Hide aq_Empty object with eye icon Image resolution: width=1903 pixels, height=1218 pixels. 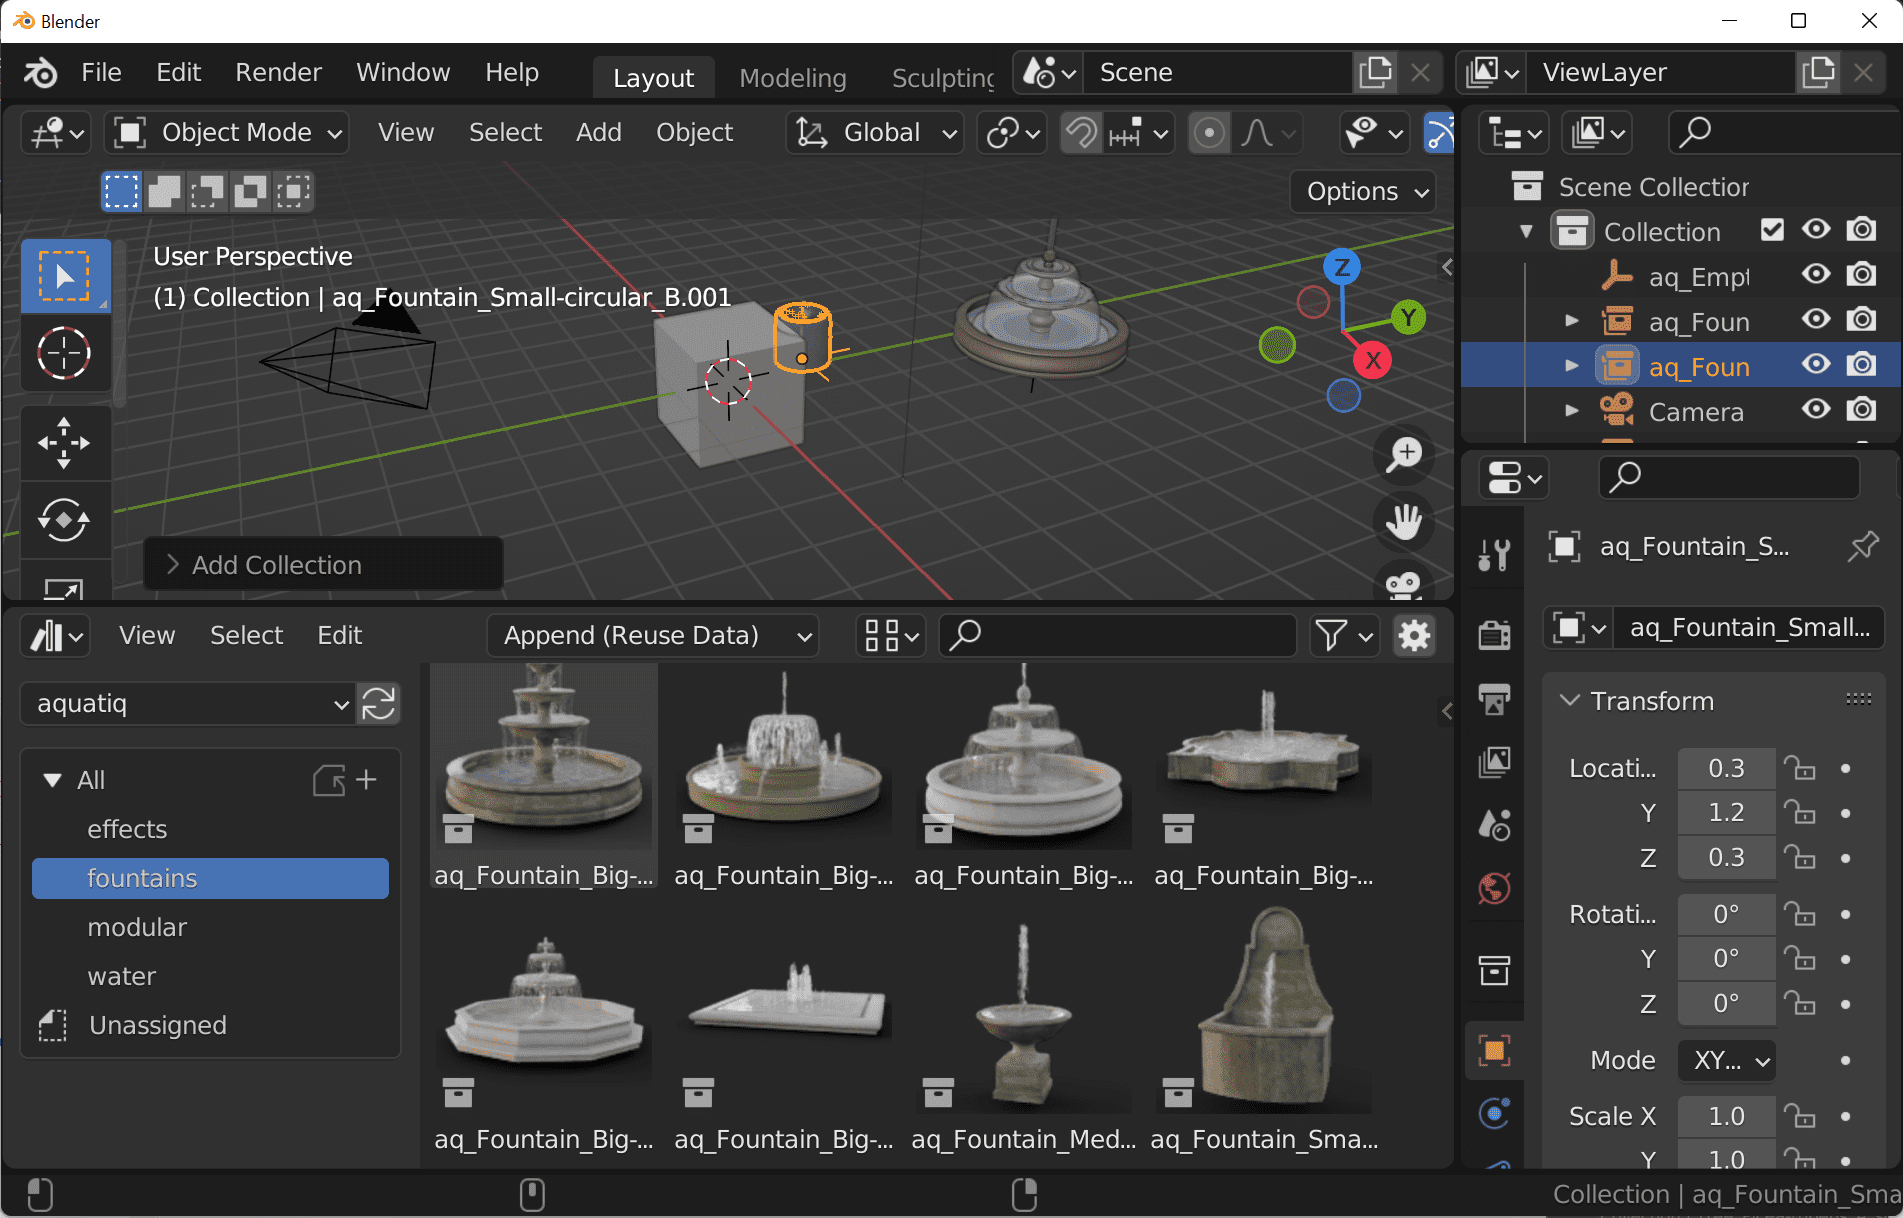[x=1816, y=276]
